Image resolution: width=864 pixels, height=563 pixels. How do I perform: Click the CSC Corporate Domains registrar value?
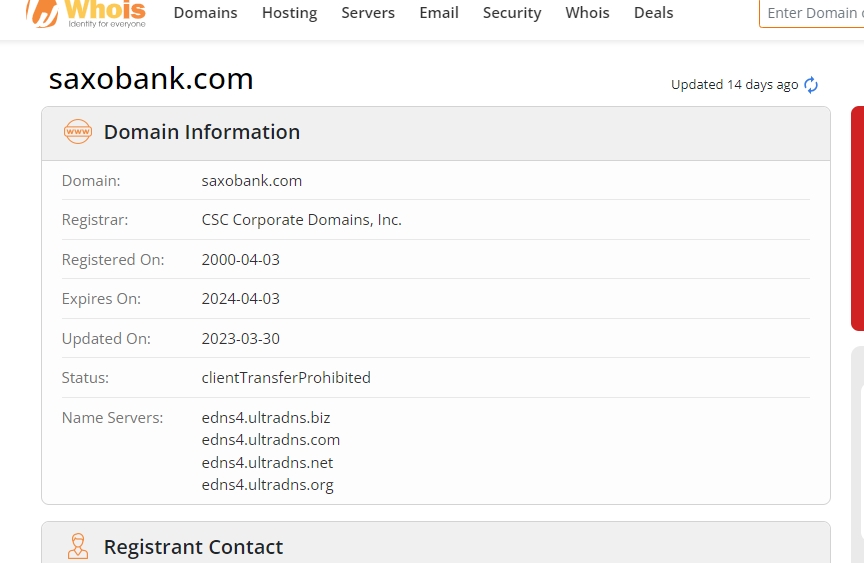[x=301, y=220]
